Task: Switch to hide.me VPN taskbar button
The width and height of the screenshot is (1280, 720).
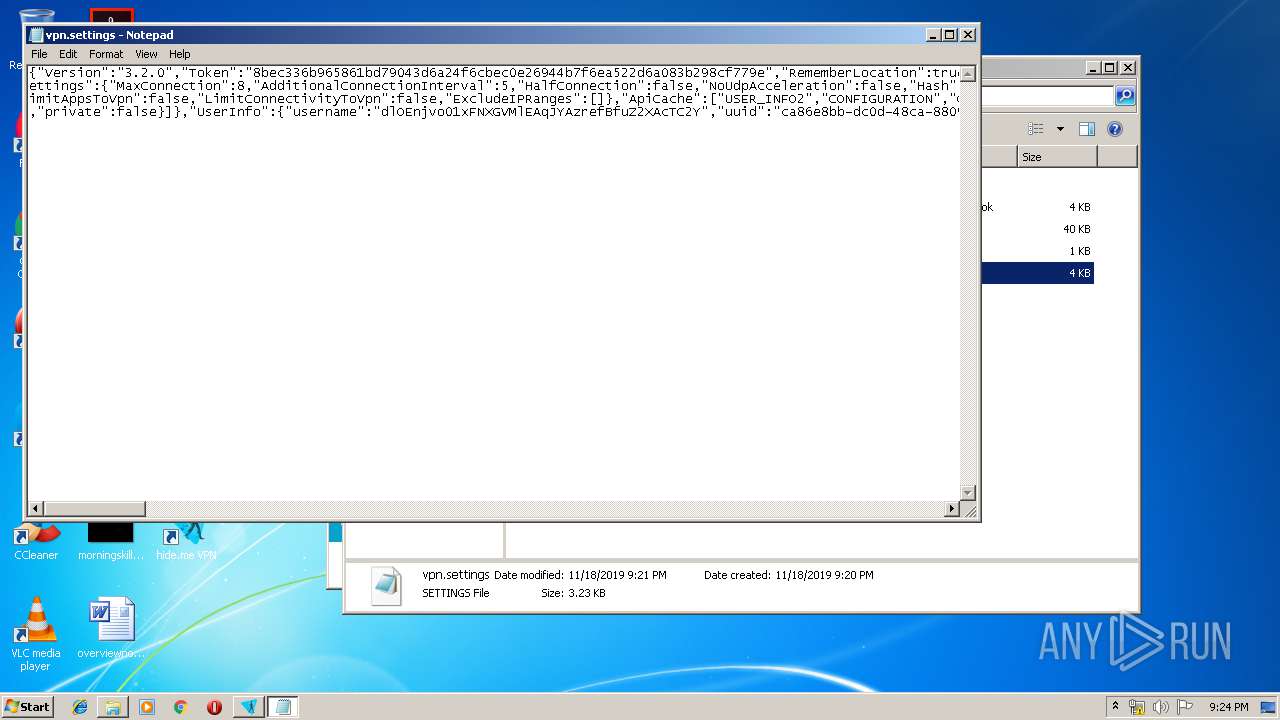Action: pyautogui.click(x=249, y=706)
